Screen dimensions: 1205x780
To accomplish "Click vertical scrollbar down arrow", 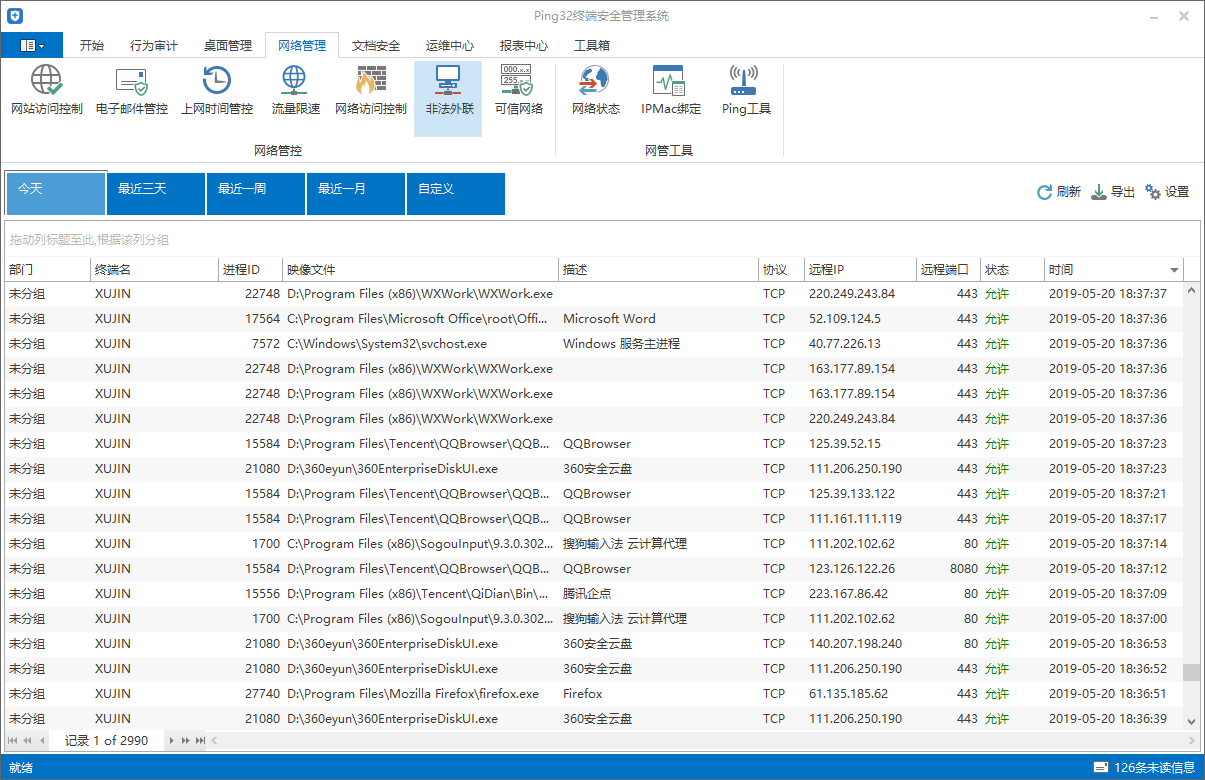I will coord(1191,721).
